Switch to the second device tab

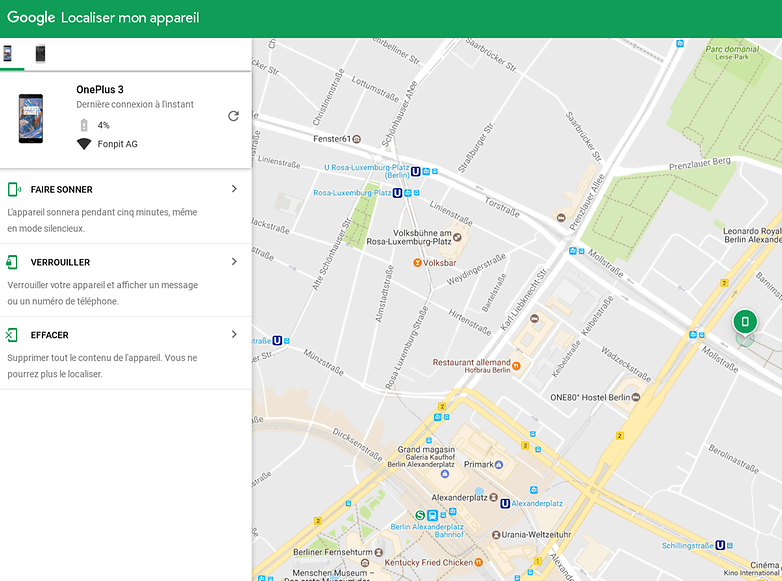[x=40, y=53]
